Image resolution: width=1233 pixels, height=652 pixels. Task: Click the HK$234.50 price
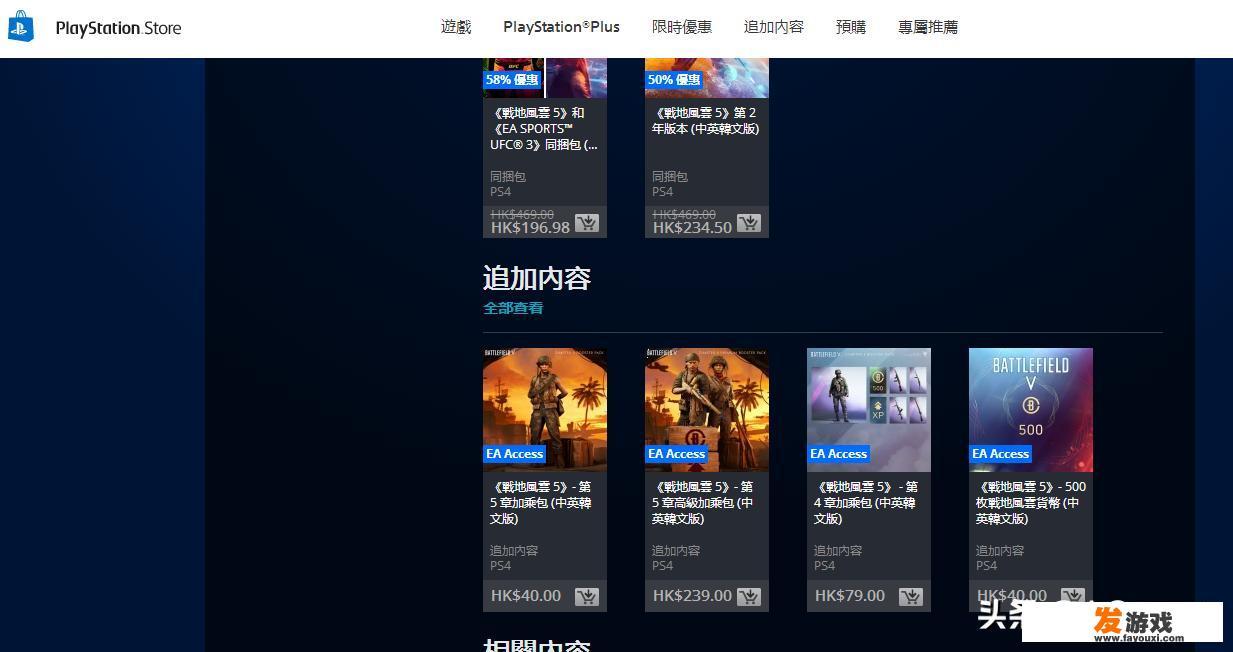pyautogui.click(x=692, y=228)
